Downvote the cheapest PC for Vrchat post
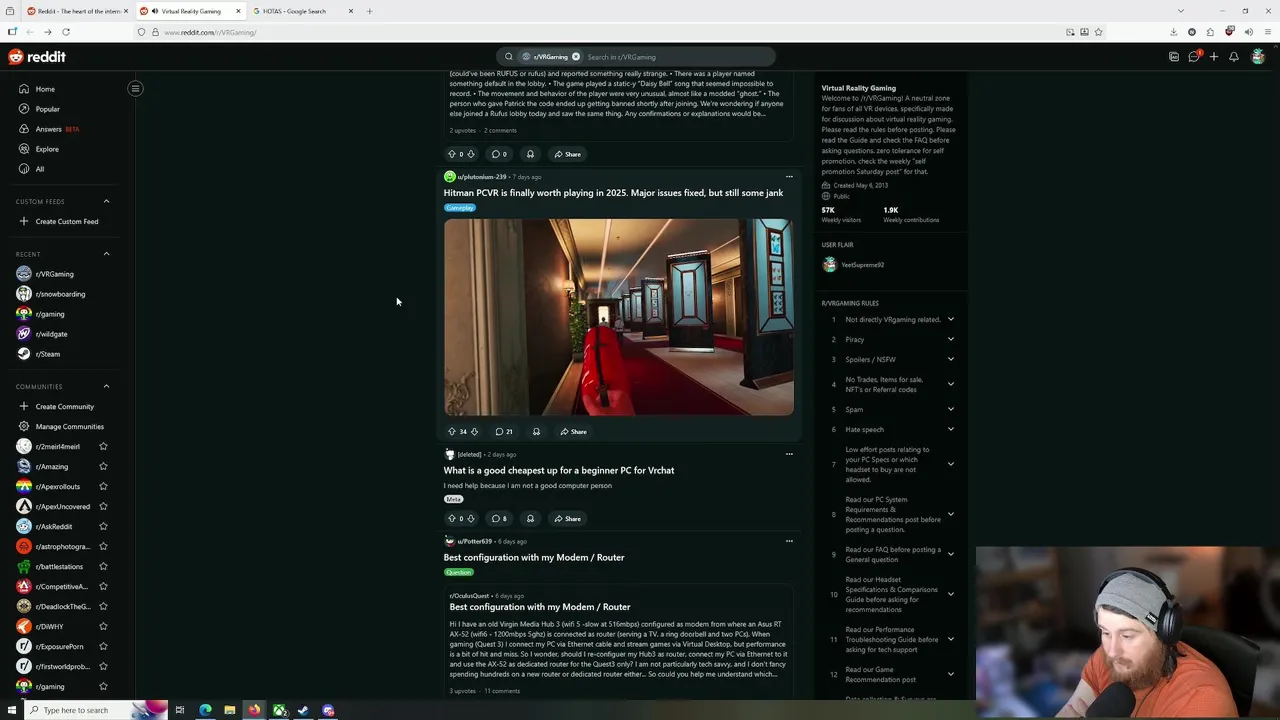This screenshot has height=720, width=1280. pos(470,519)
